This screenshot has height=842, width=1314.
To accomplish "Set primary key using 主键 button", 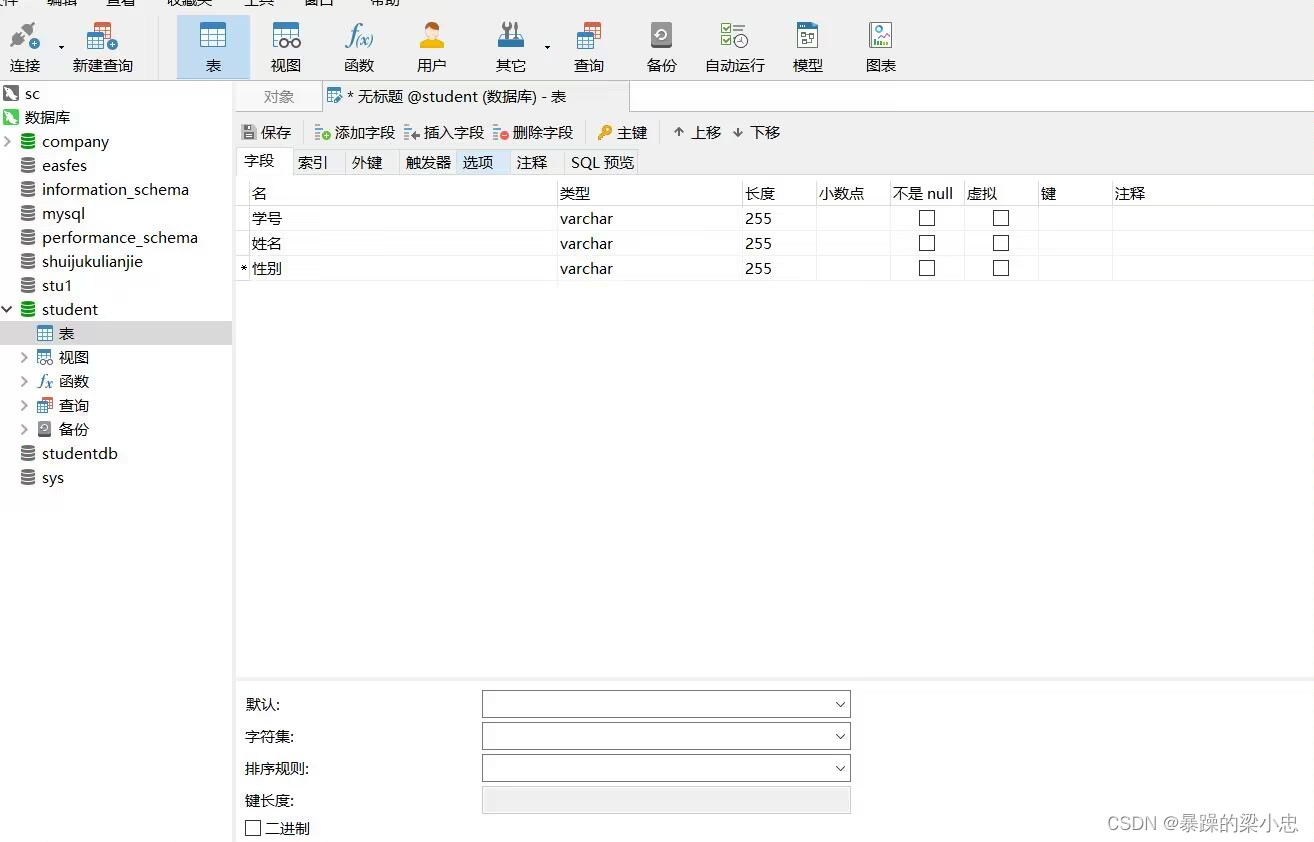I will point(623,131).
